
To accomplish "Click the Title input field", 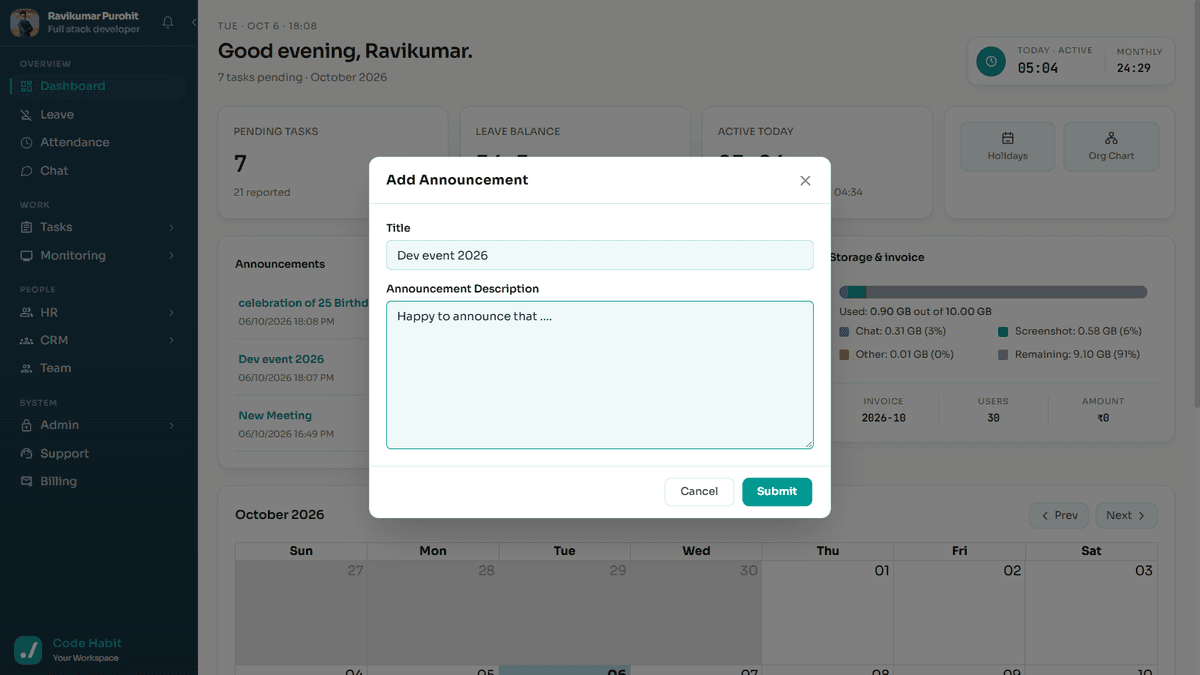I will [x=600, y=255].
